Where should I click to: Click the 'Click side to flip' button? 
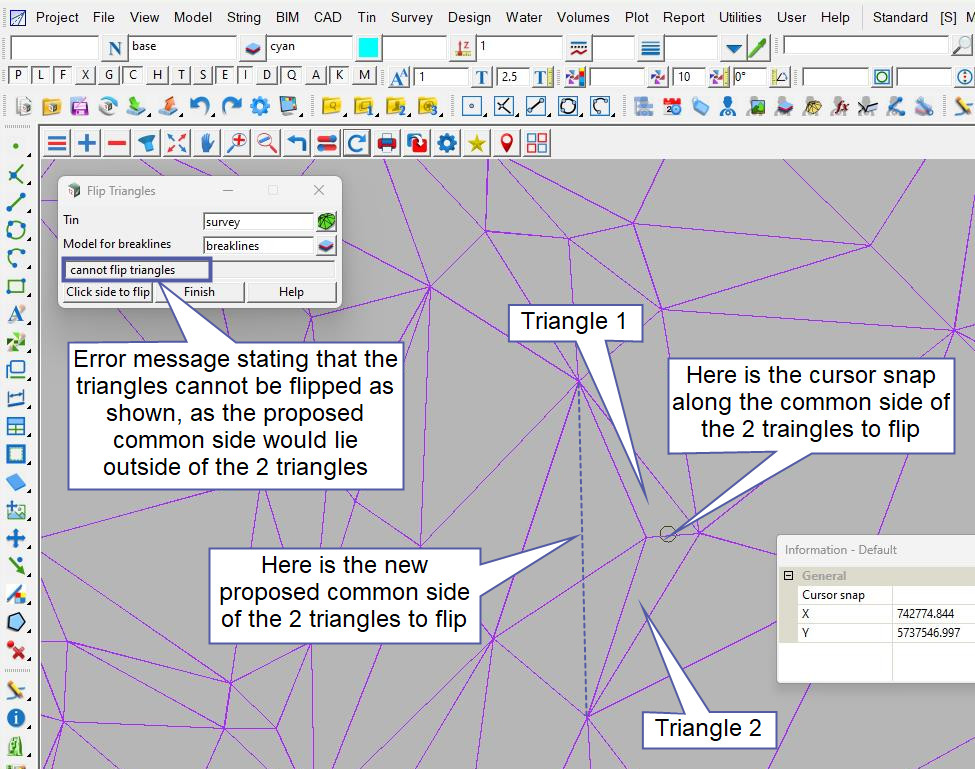(108, 292)
